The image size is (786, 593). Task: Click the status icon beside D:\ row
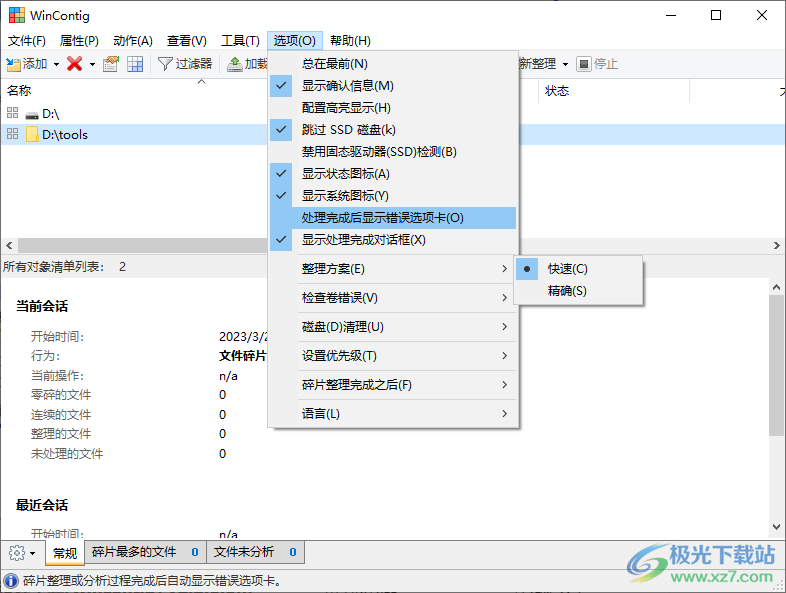13,112
